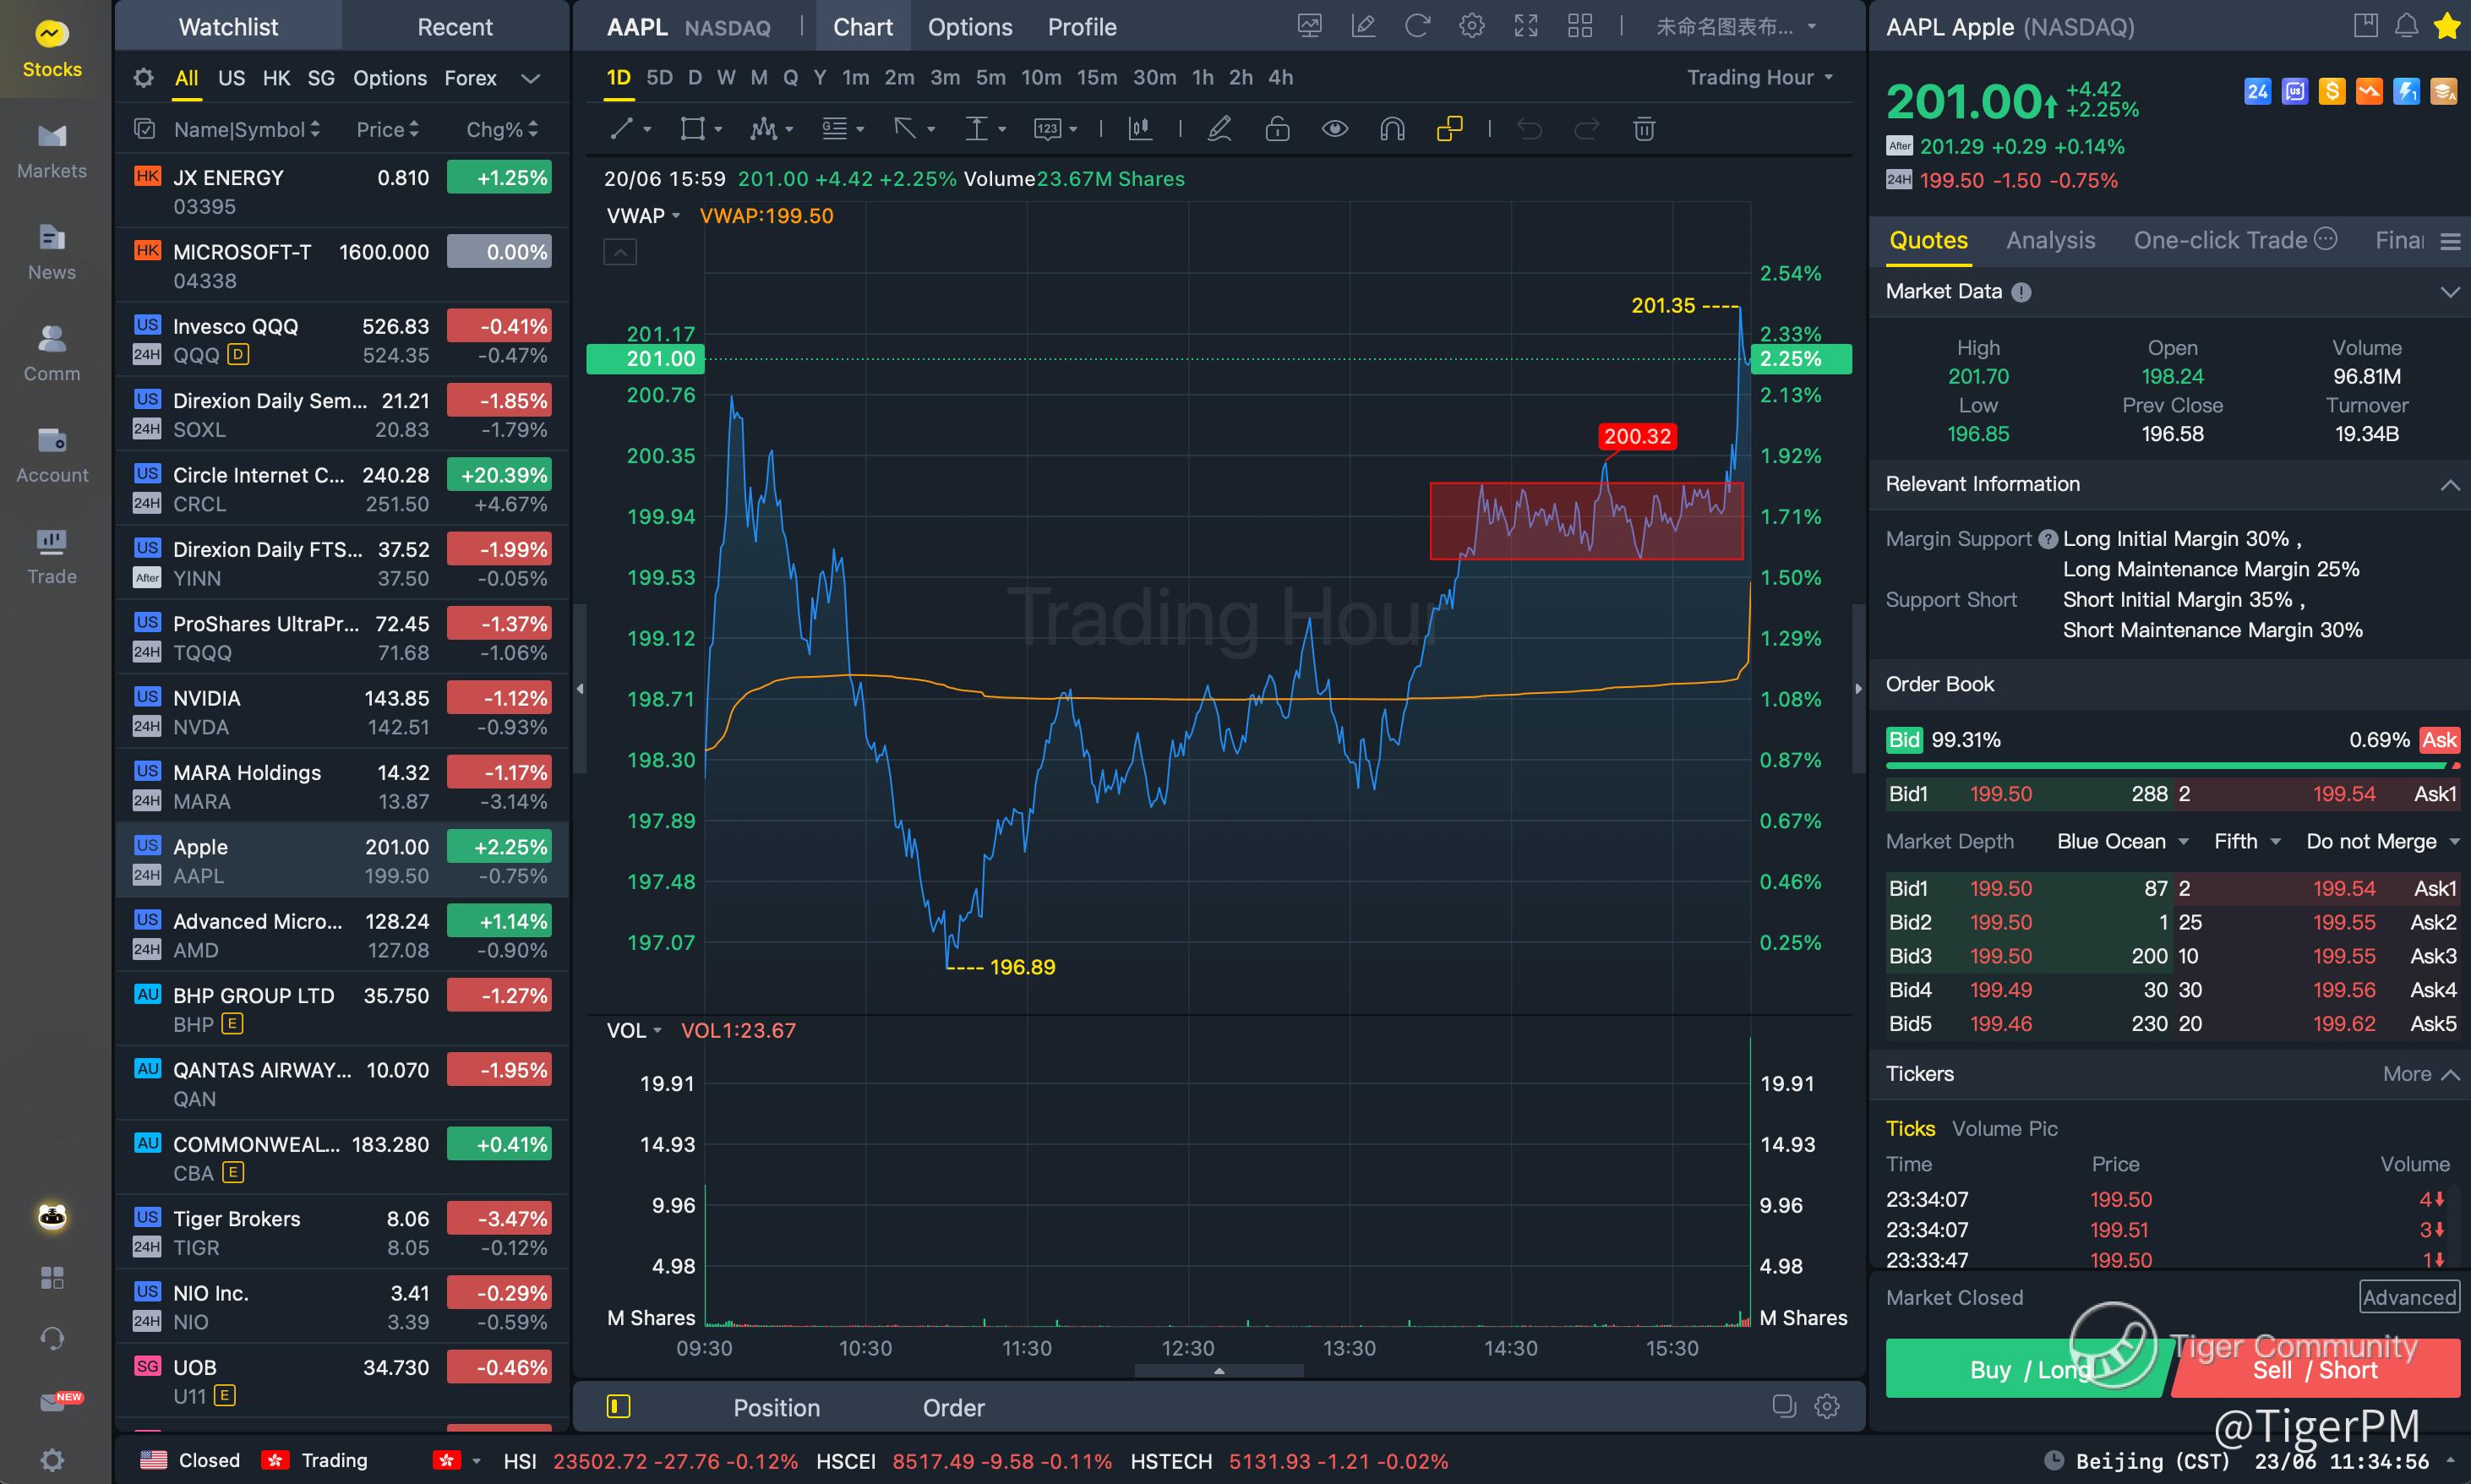This screenshot has height=1484, width=2471.
Task: Open the VOL indicator dropdown
Action: [x=634, y=1030]
